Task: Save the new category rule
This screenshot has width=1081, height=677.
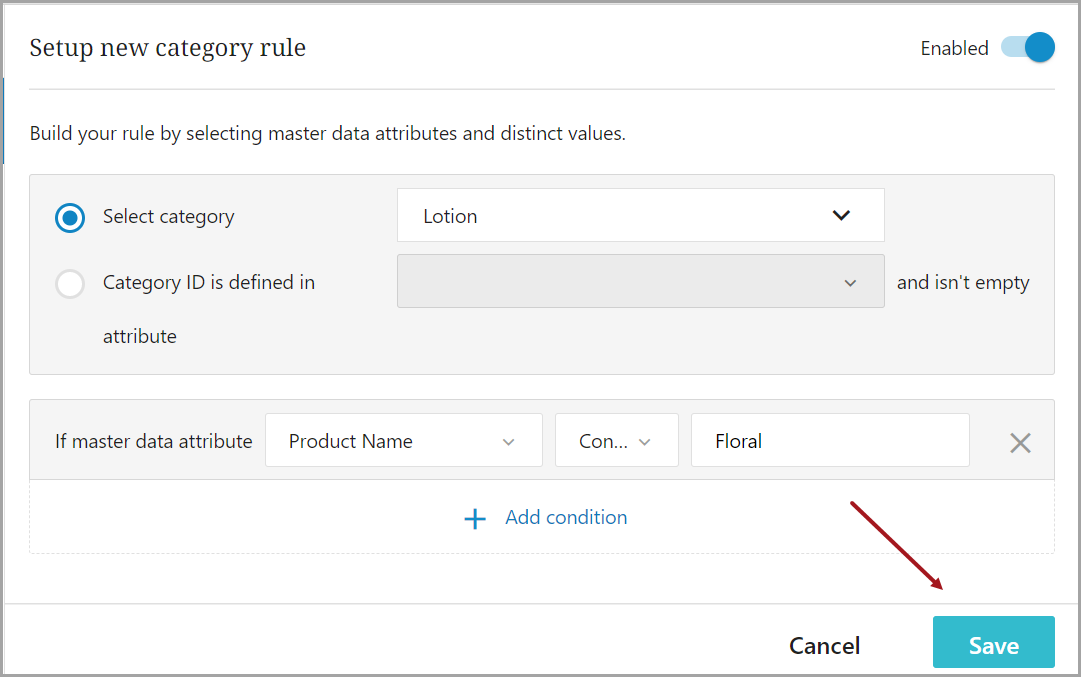Action: click(x=993, y=645)
